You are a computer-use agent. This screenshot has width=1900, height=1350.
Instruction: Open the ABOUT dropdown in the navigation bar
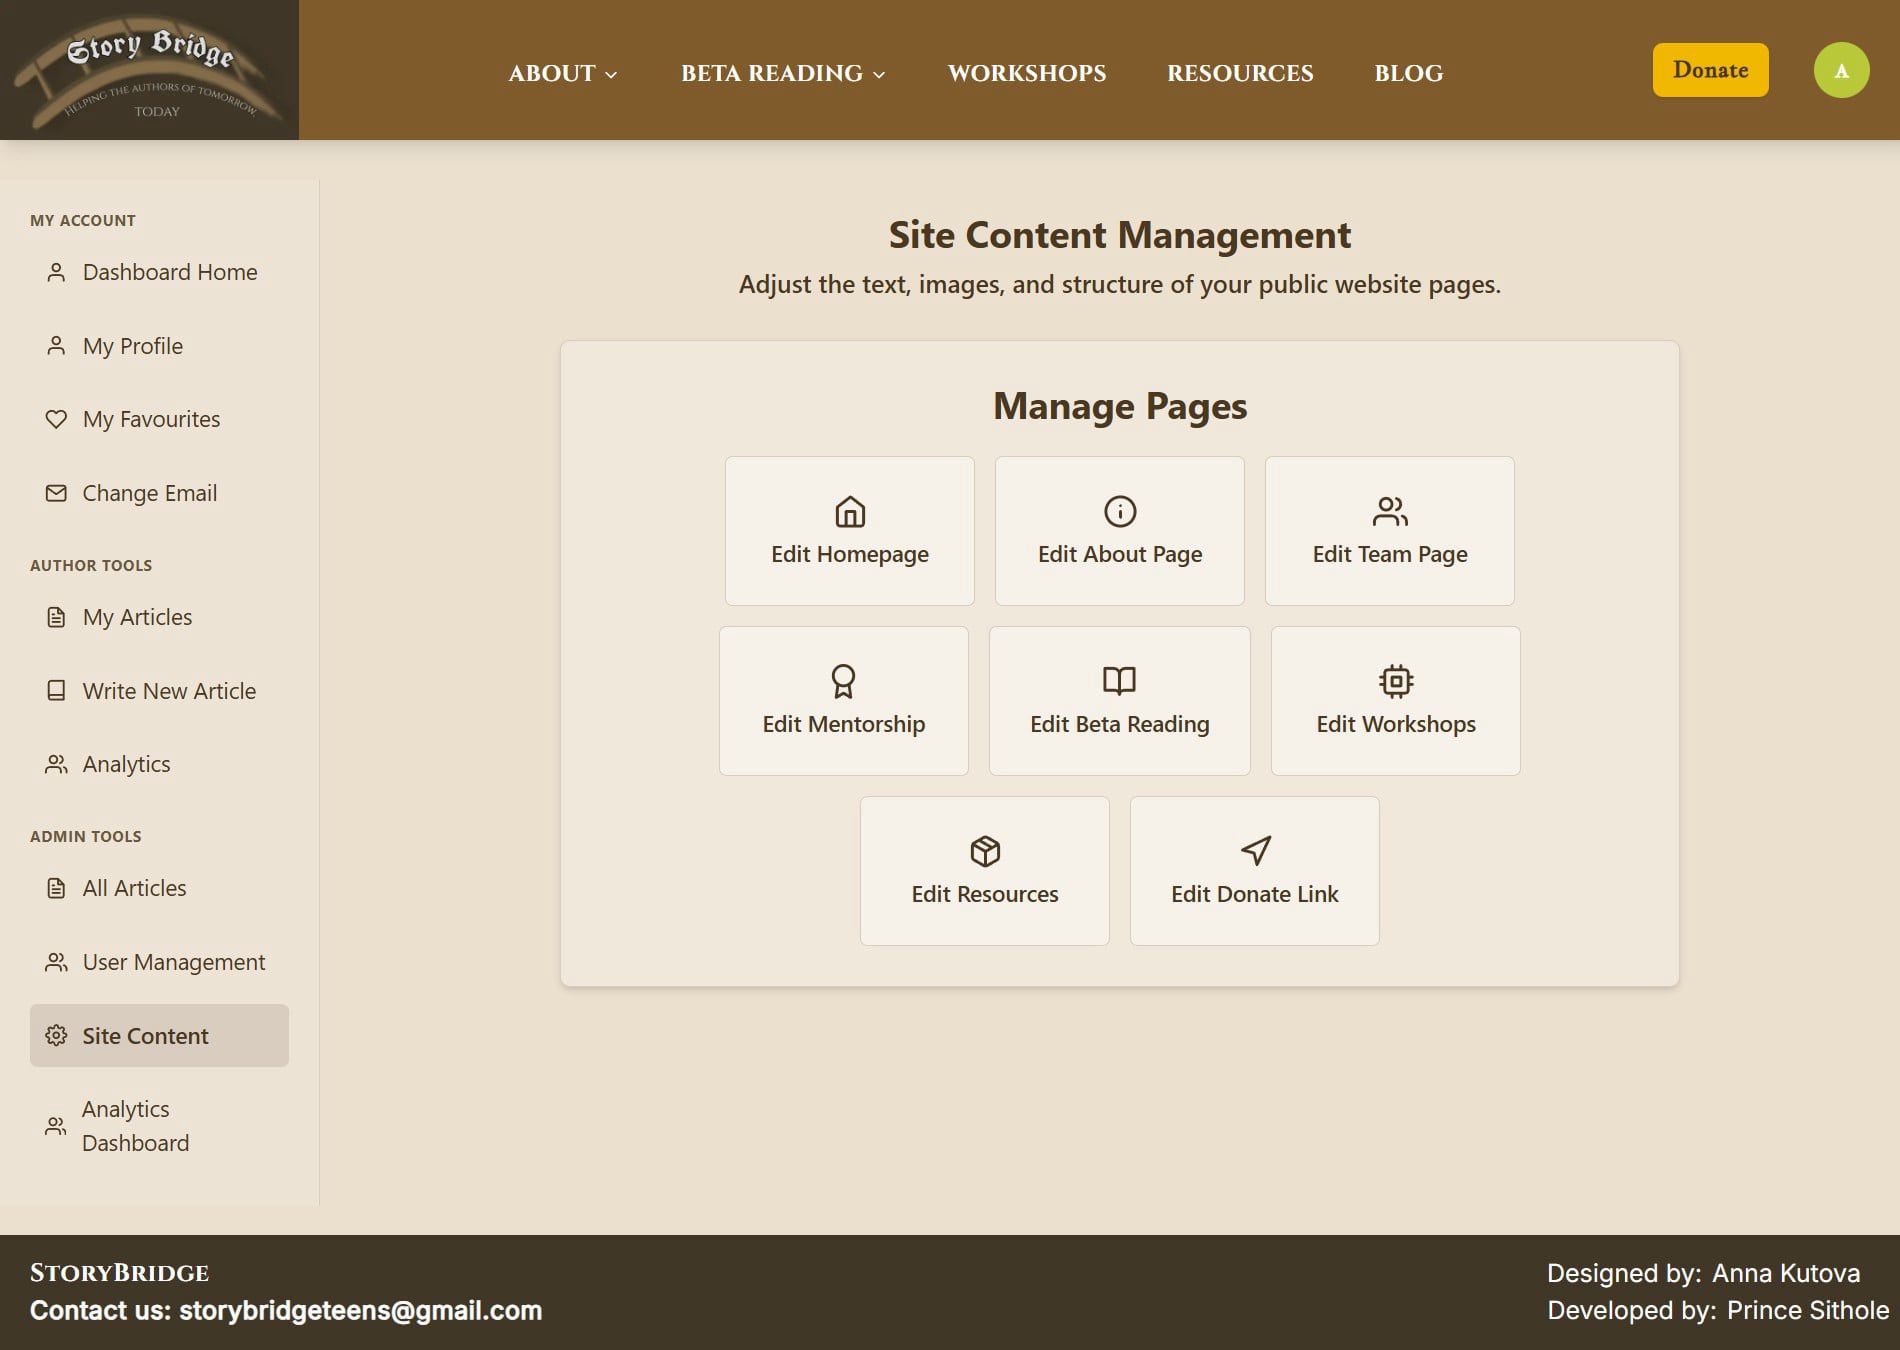pos(561,73)
